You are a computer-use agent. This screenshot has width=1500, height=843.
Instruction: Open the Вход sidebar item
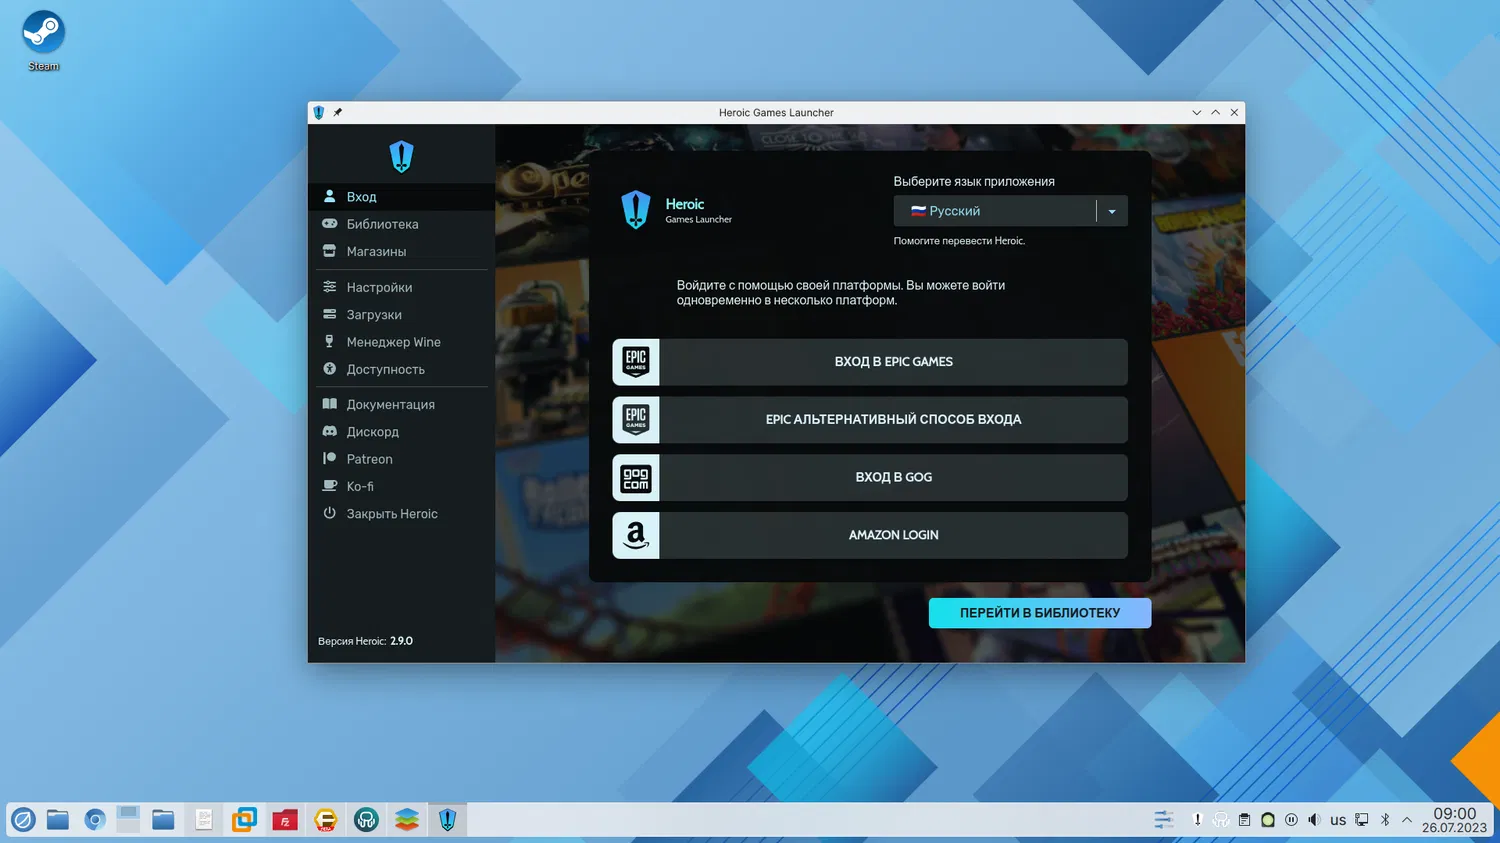[x=401, y=197]
